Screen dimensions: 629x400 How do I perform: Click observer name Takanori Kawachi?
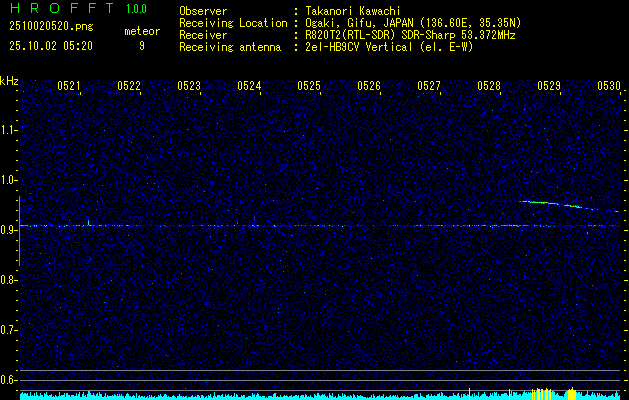point(353,11)
